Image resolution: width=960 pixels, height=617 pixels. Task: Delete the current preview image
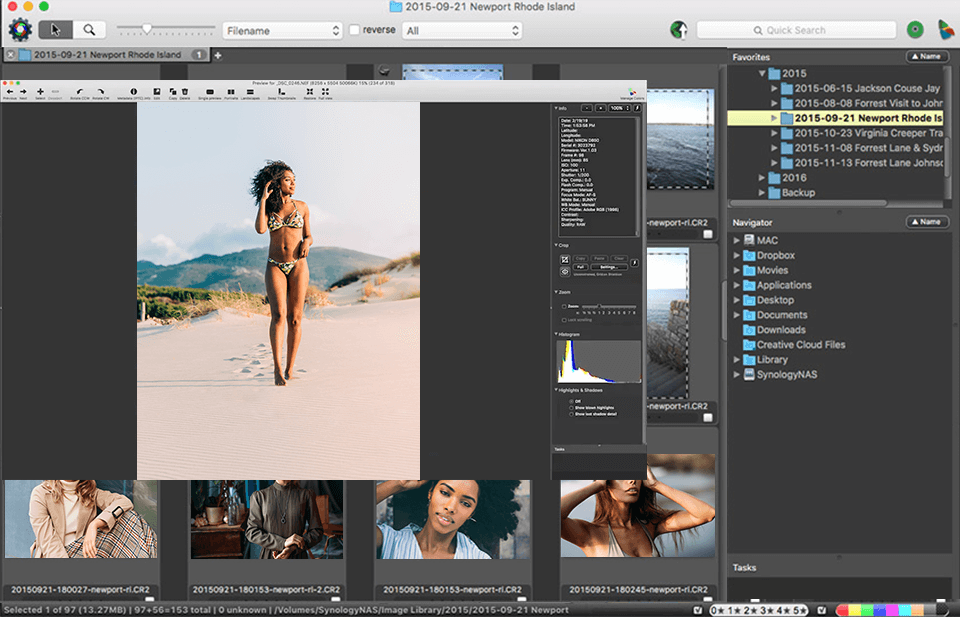(x=185, y=91)
